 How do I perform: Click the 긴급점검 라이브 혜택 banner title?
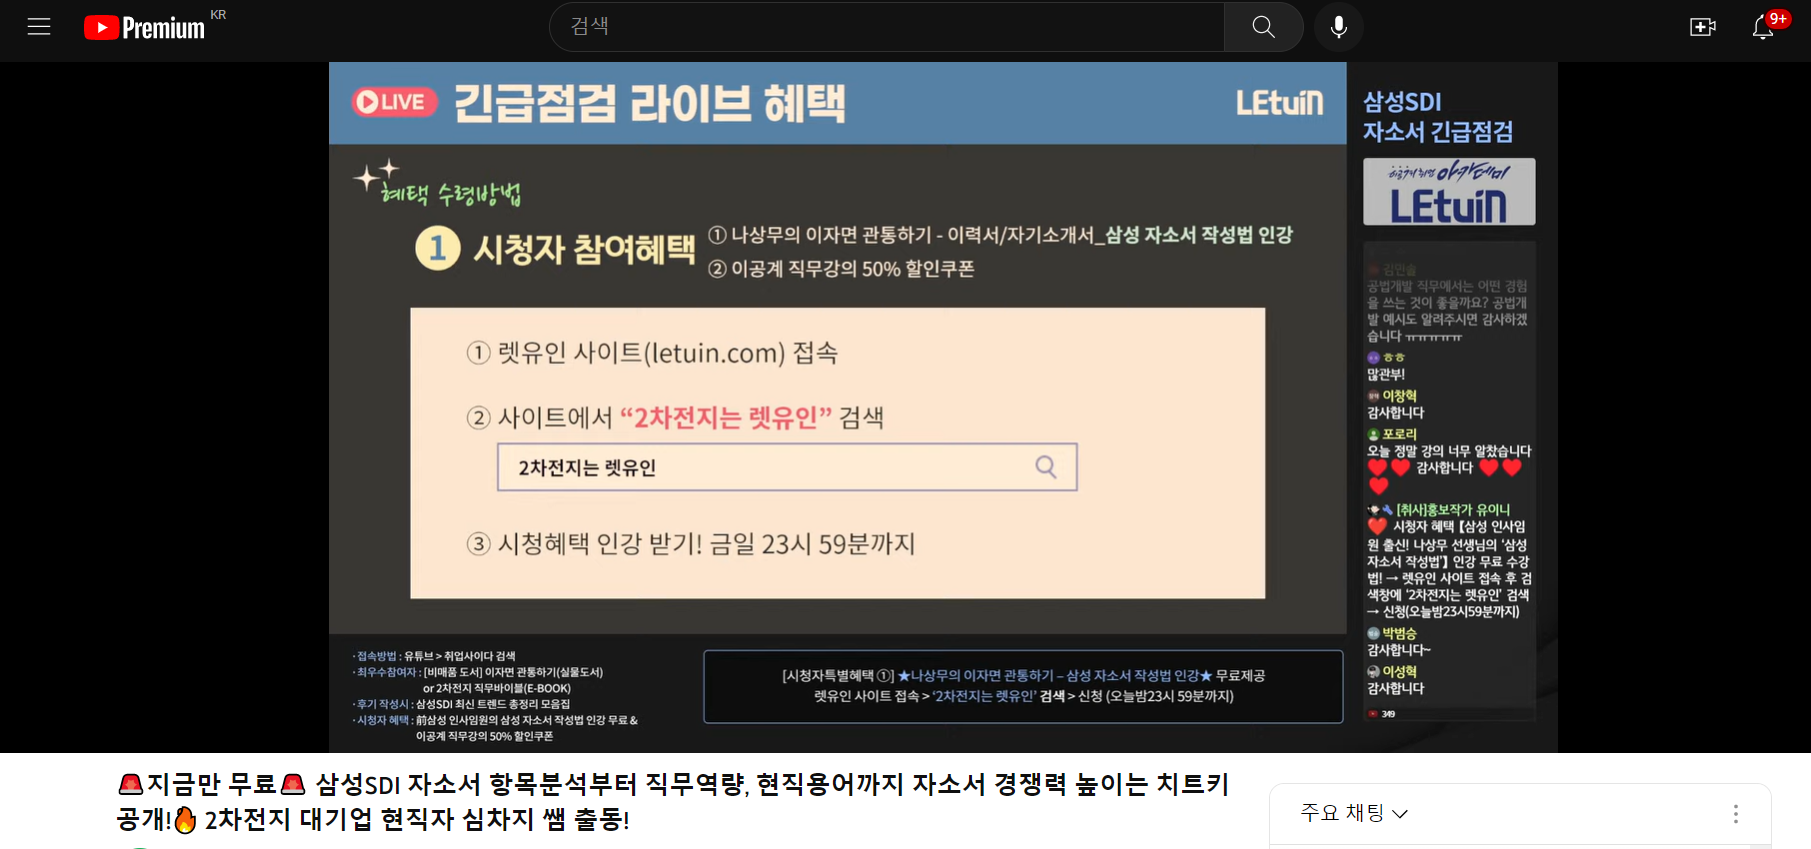pos(650,103)
